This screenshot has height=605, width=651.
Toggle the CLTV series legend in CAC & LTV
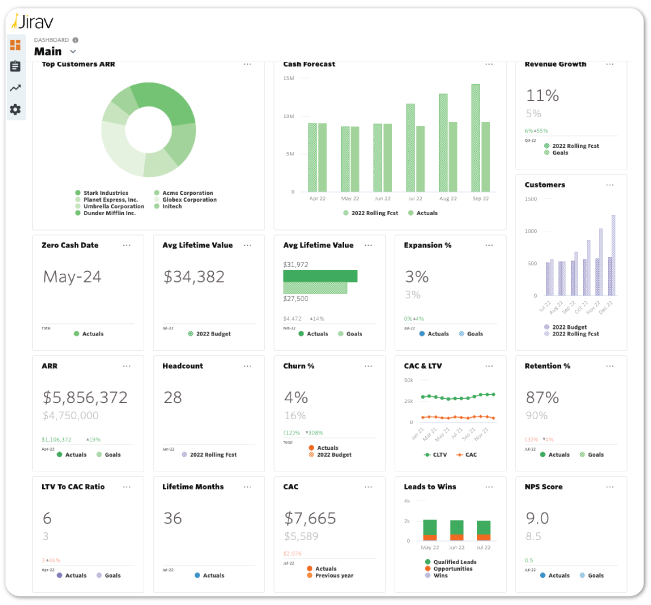[432, 454]
